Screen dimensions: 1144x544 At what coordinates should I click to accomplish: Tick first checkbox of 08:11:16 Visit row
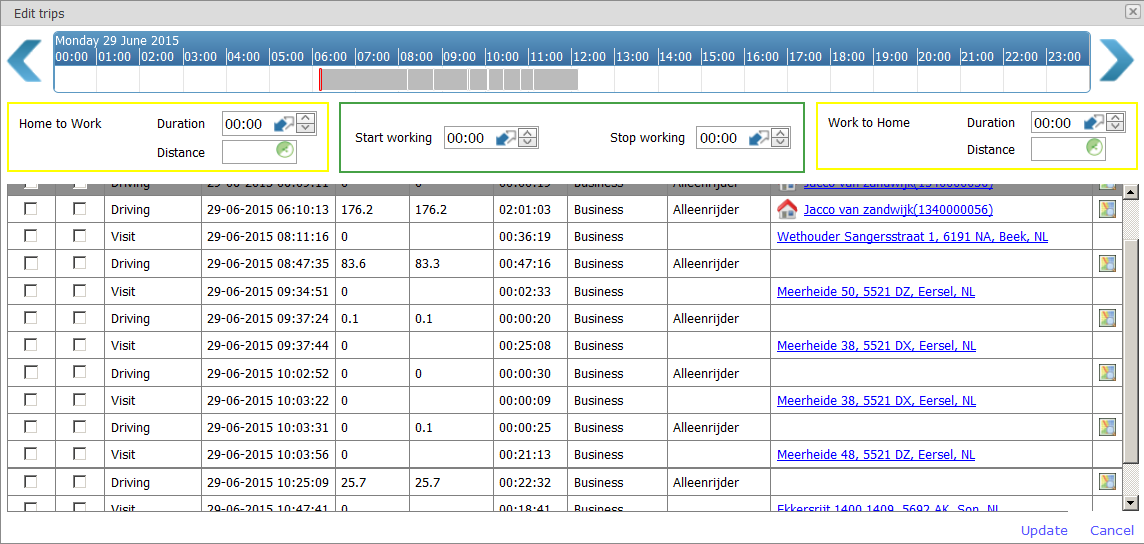click(31, 236)
